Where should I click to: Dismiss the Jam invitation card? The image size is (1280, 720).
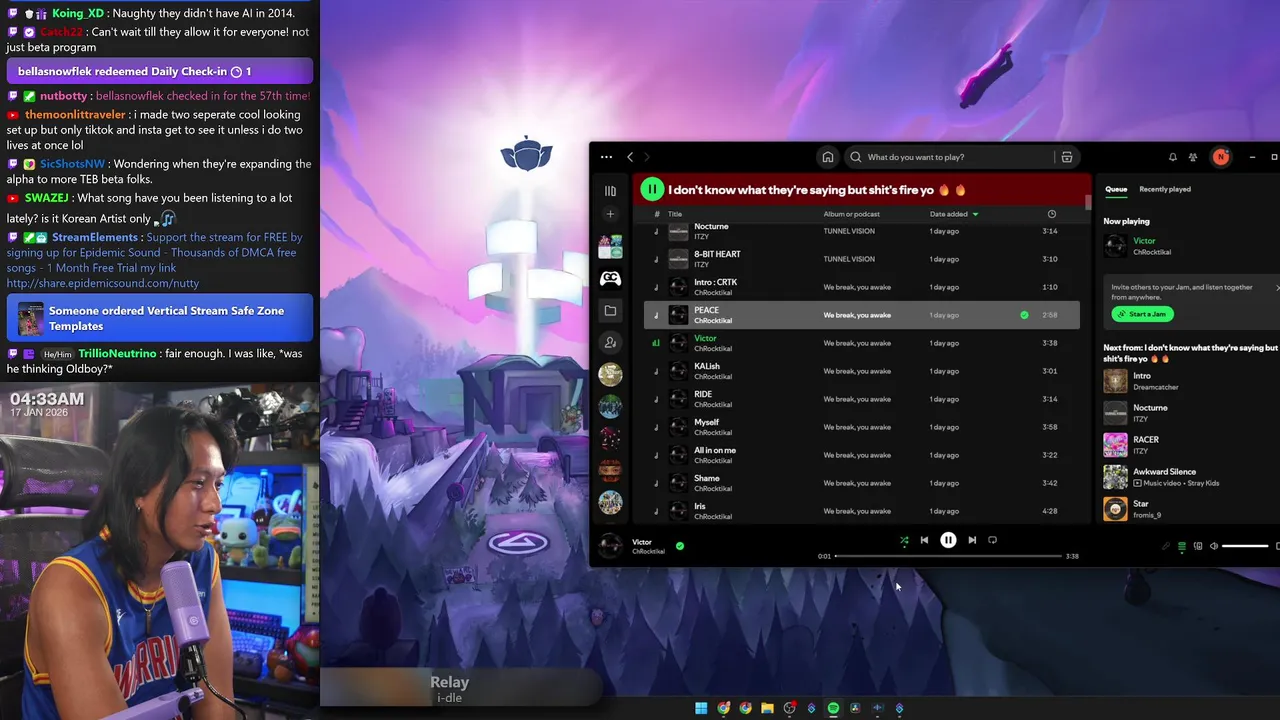1277,288
